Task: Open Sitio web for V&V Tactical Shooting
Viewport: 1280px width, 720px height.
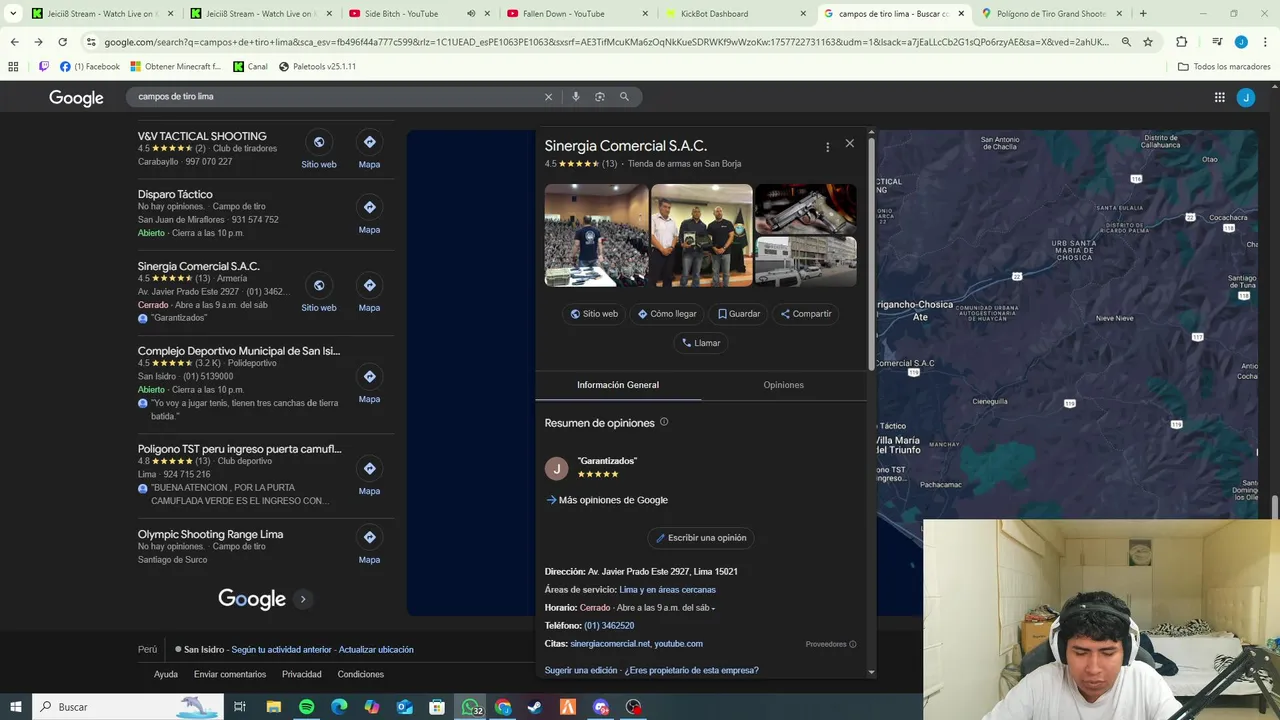Action: [x=319, y=150]
